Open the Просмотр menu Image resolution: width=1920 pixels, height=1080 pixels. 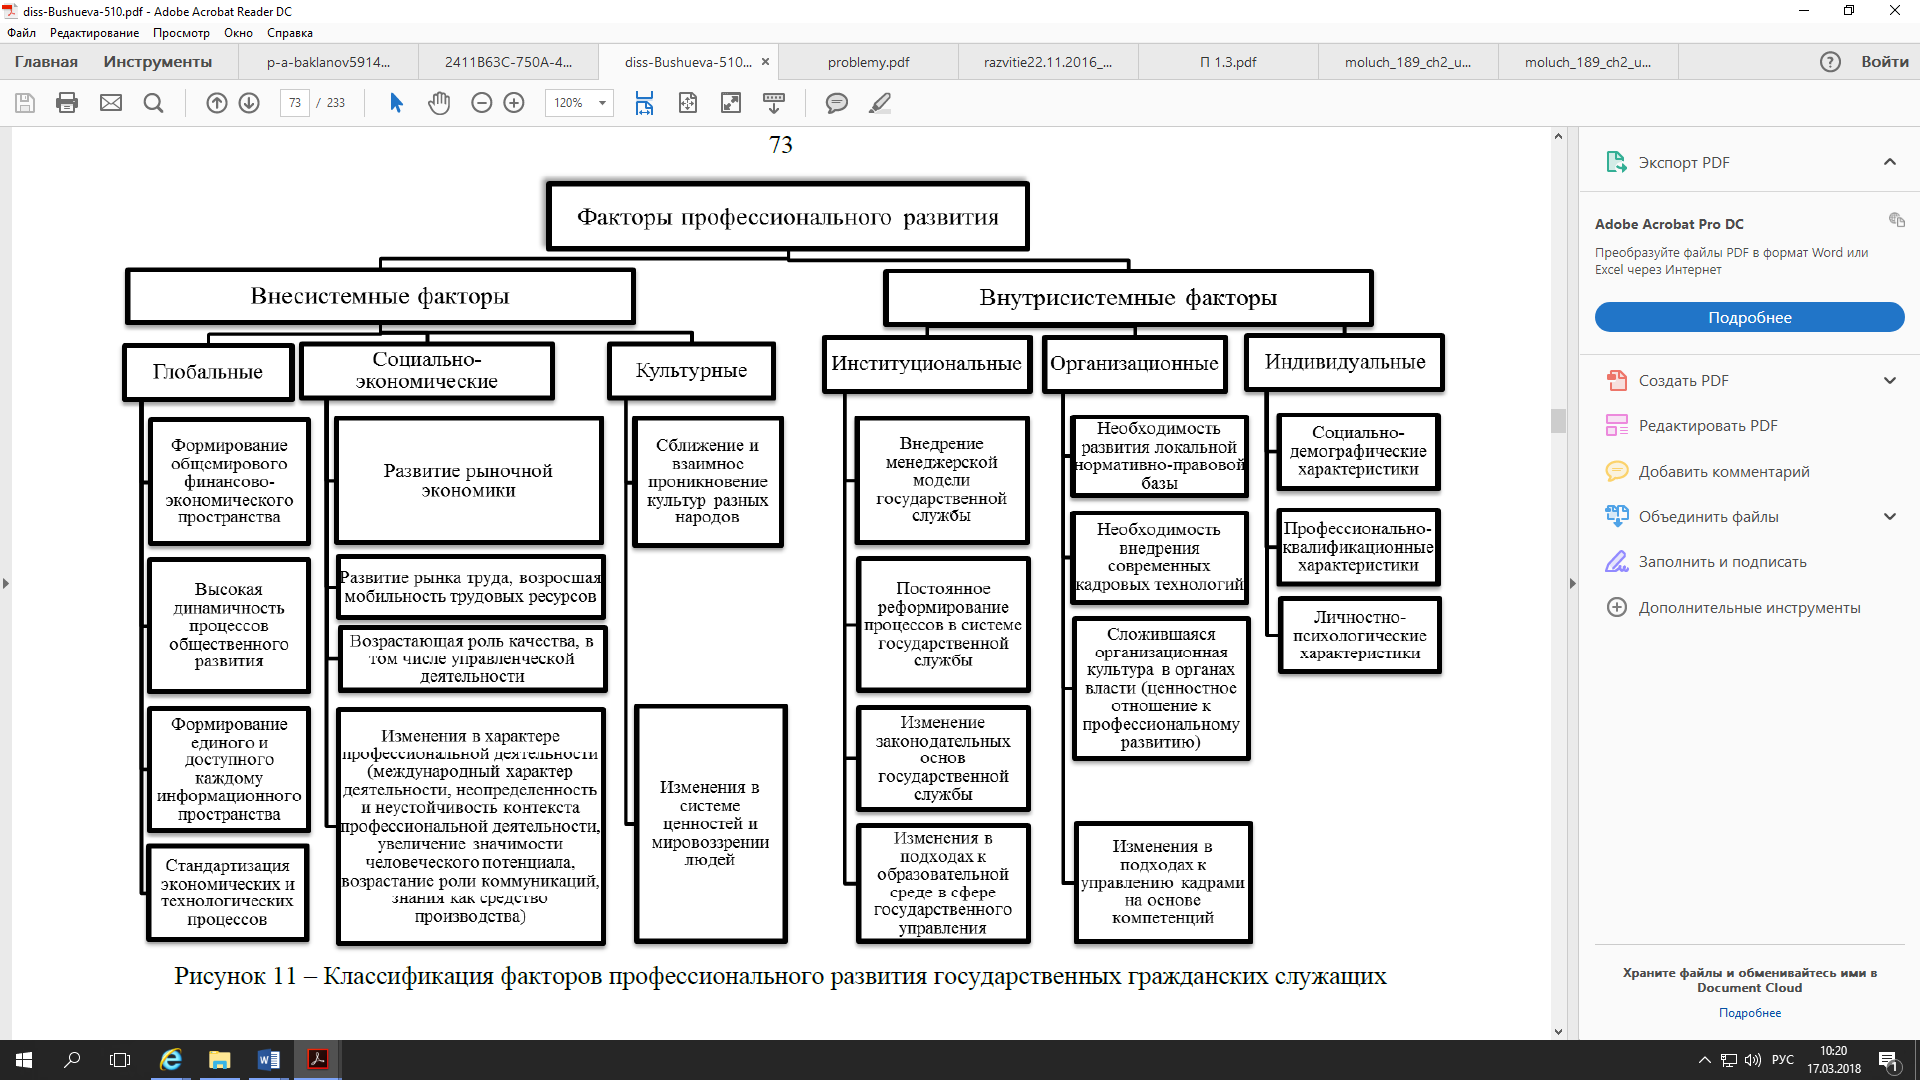tap(181, 33)
